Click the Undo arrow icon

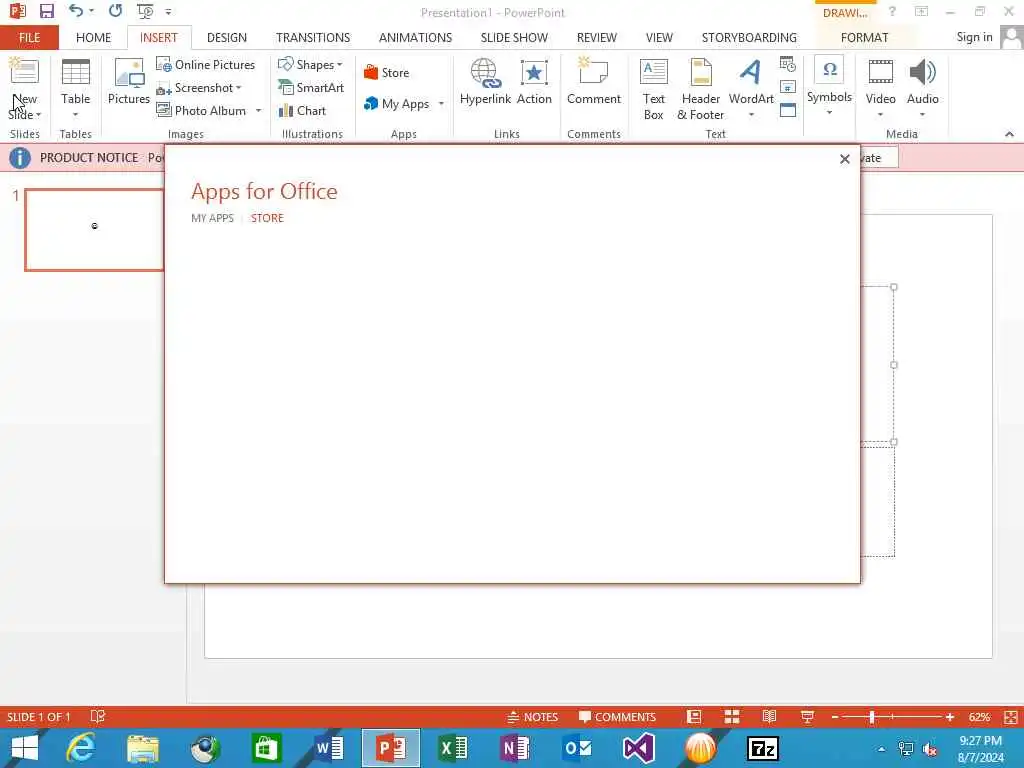point(76,11)
